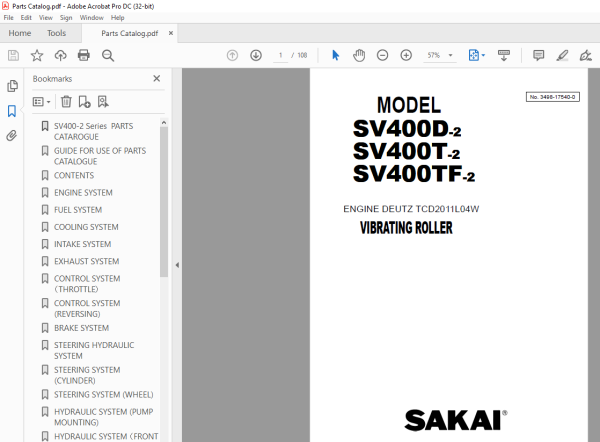600x442 pixels.
Task: Choose the selection arrow tool
Action: click(x=336, y=55)
